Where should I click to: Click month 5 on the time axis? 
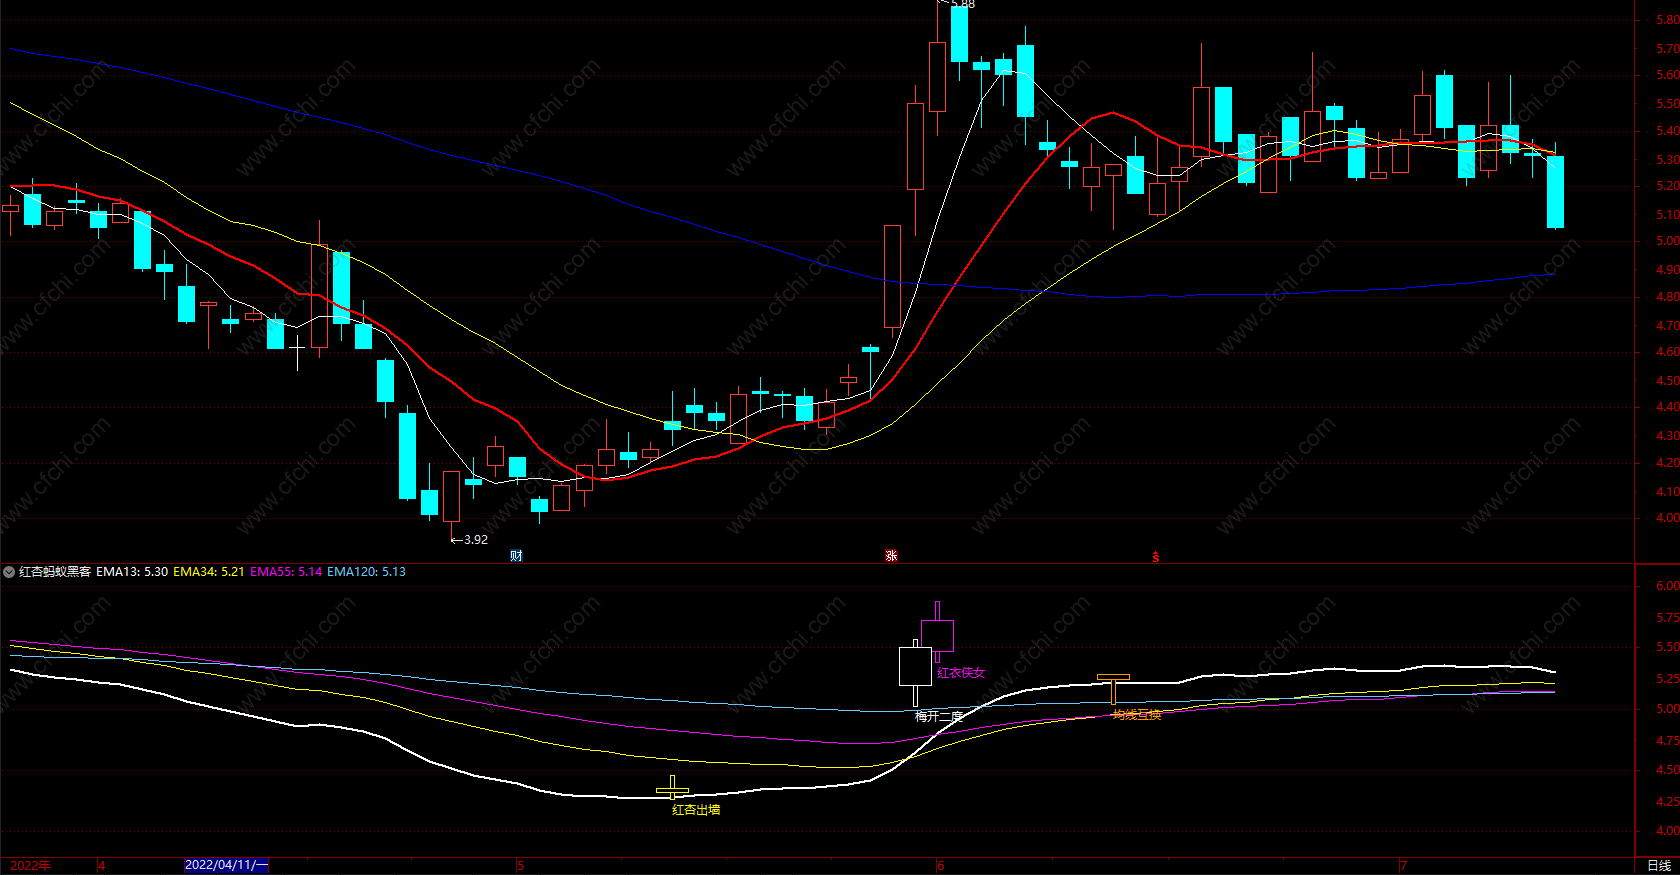pos(520,866)
